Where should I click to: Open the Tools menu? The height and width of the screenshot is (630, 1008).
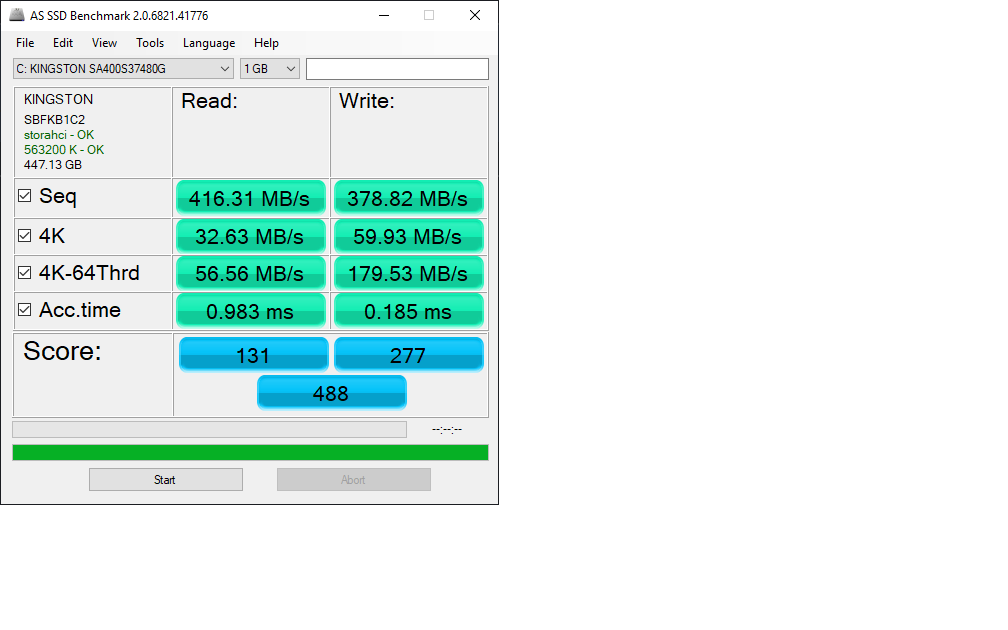click(x=150, y=43)
